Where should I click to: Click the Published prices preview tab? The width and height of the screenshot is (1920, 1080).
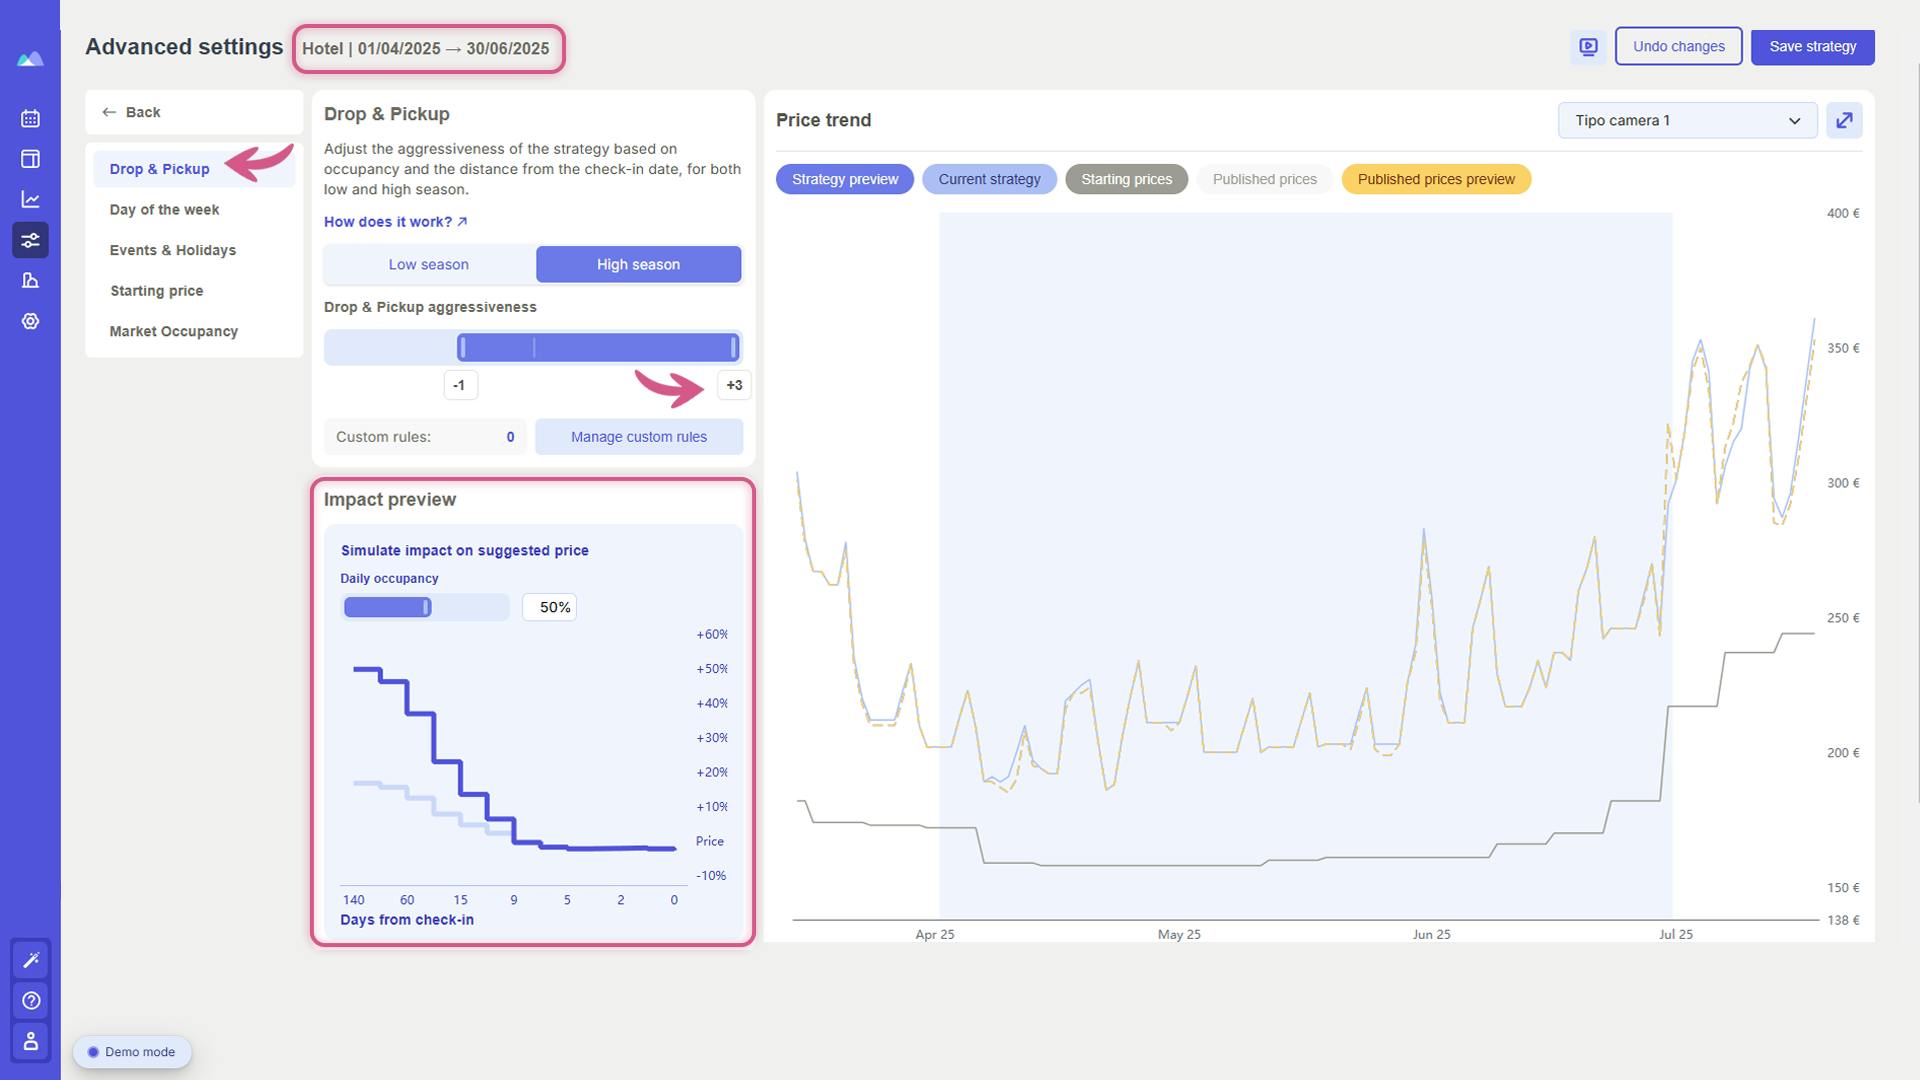[1436, 178]
